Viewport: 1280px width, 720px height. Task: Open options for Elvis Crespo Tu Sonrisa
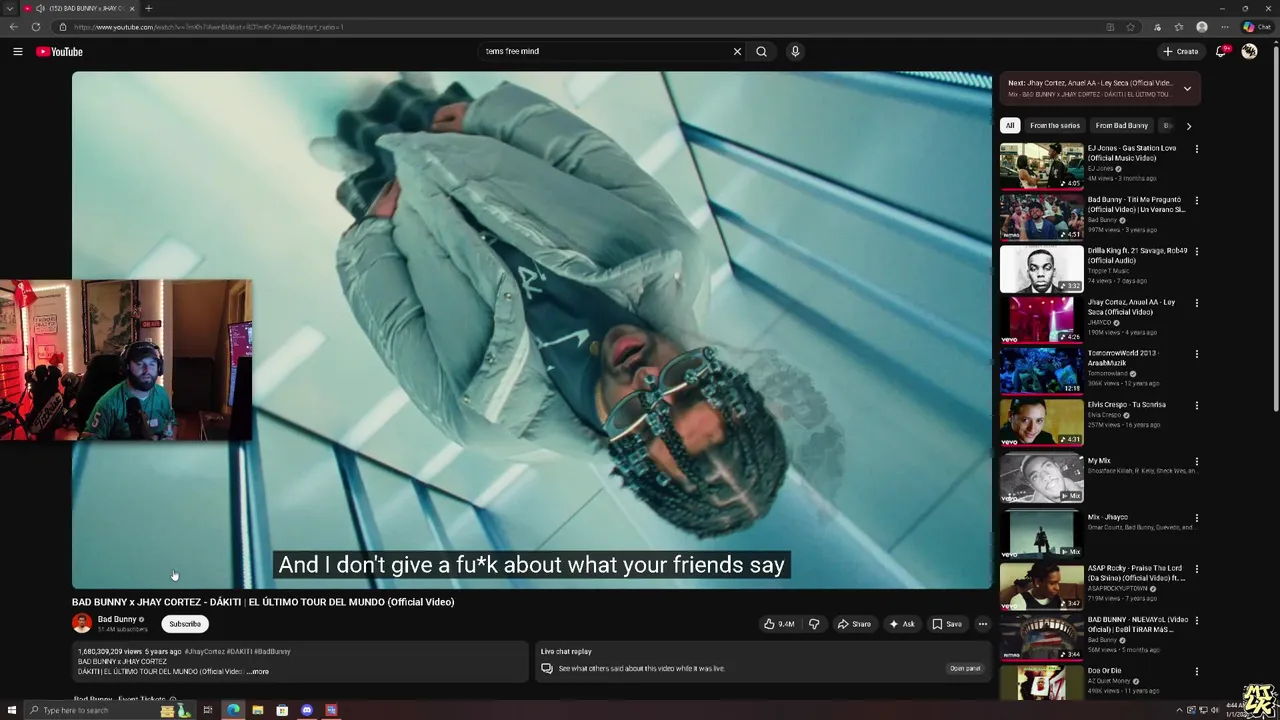[x=1196, y=405]
